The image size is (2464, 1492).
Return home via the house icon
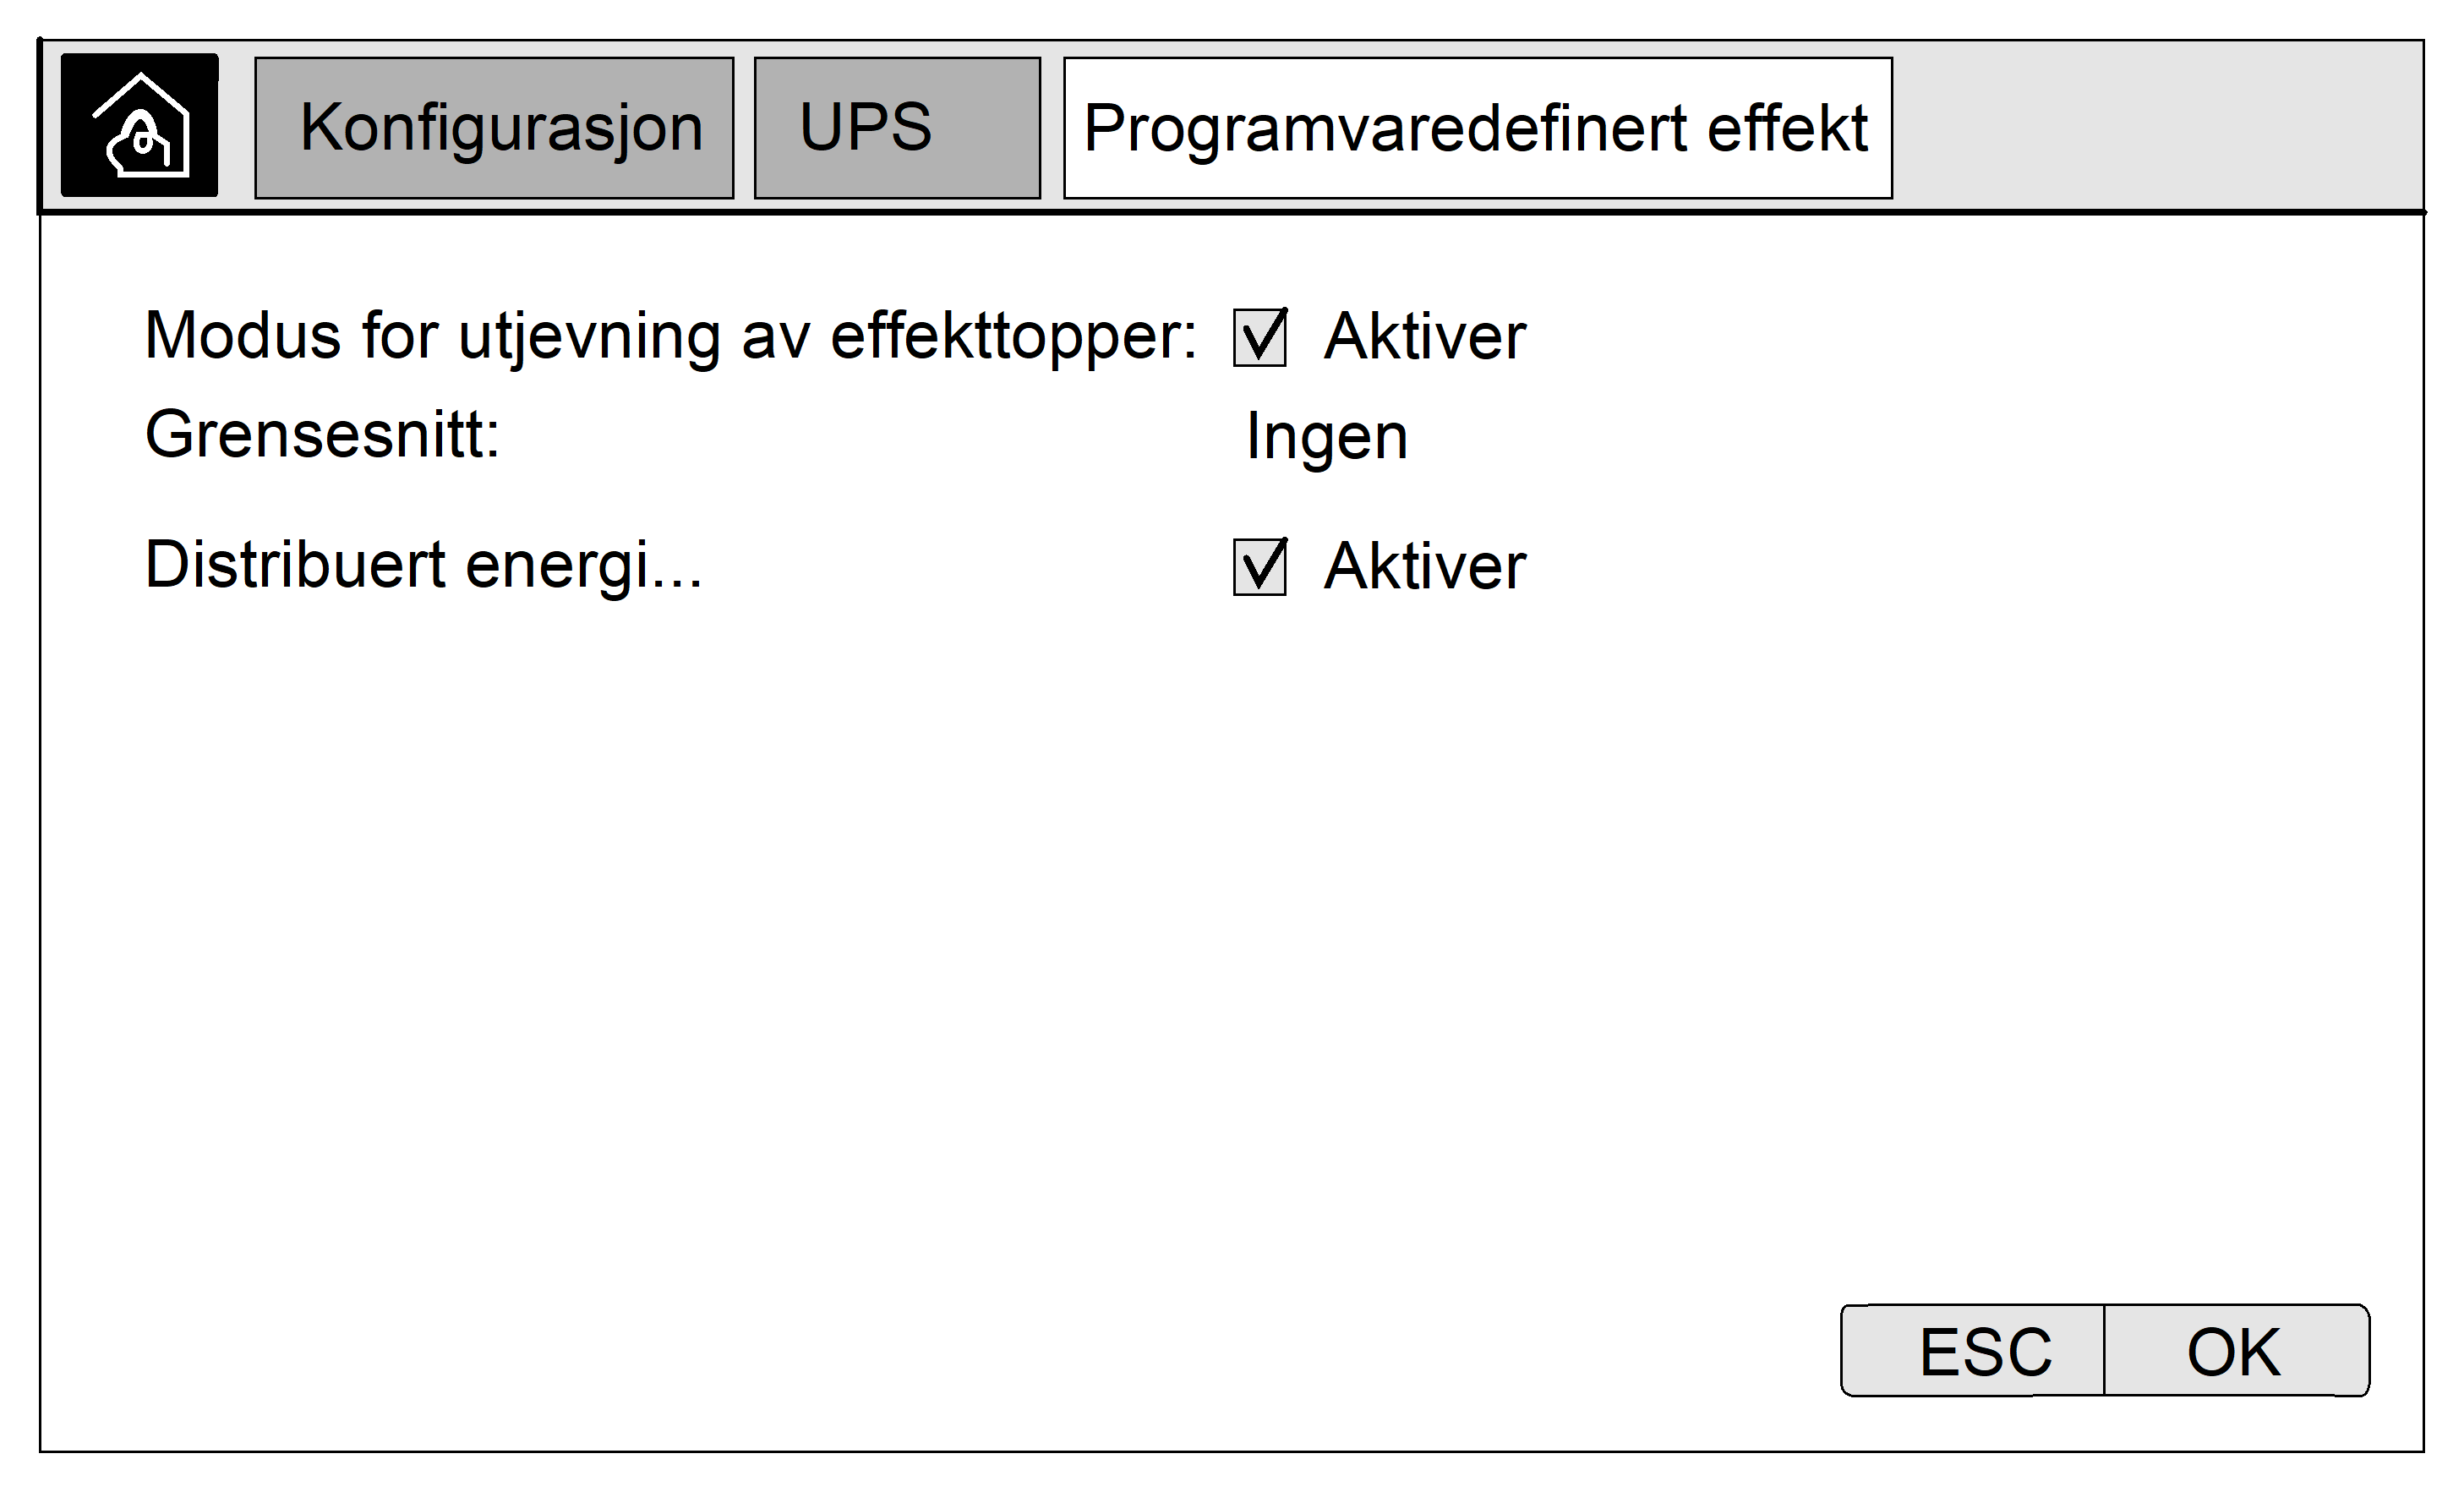pos(139,126)
